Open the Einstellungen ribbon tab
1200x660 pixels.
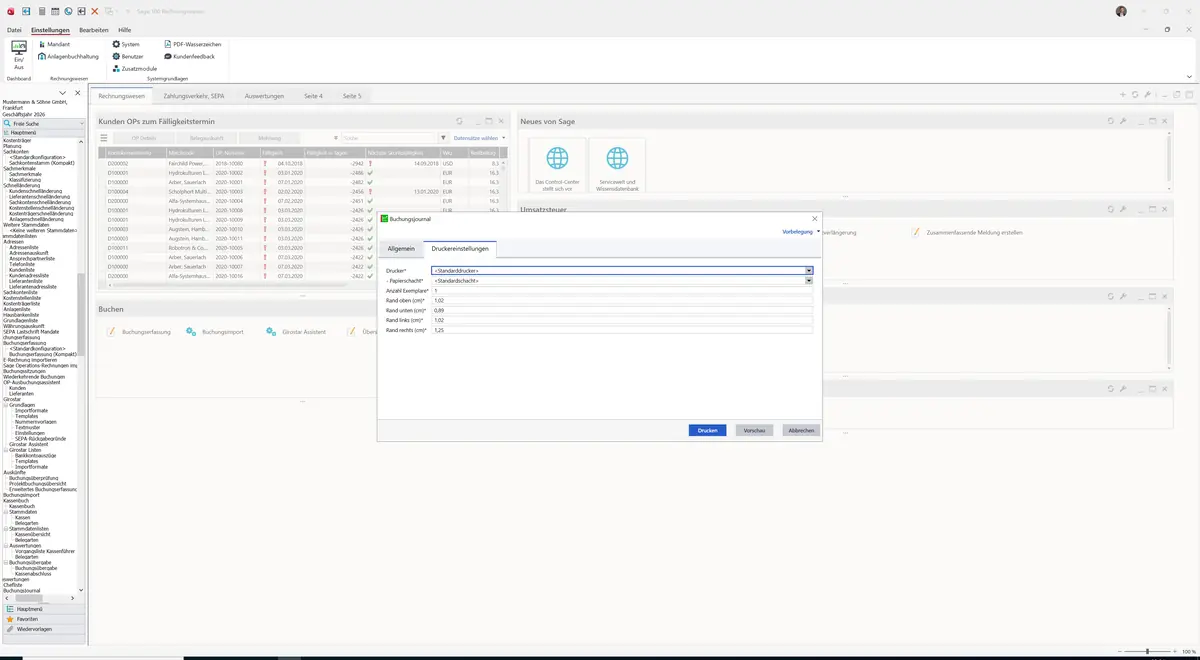(x=50, y=30)
